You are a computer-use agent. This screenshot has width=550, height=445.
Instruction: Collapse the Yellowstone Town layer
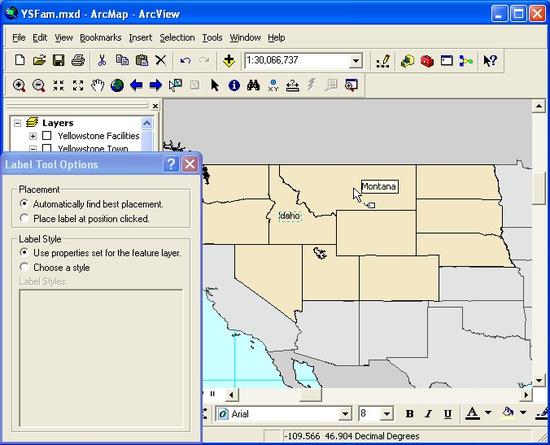(33, 149)
